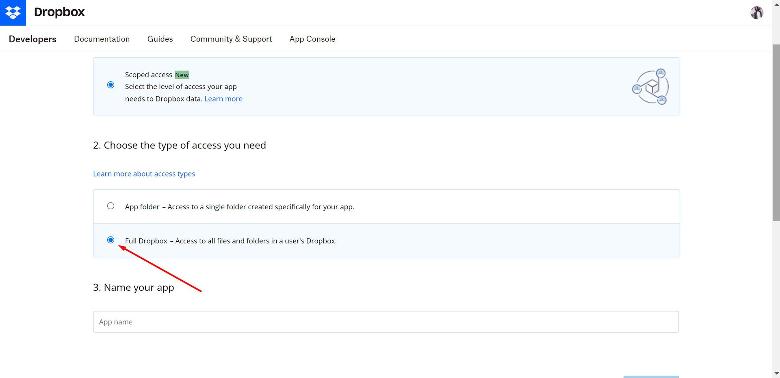Select the Full Dropbox radio option
The image size is (780, 378).
[110, 240]
